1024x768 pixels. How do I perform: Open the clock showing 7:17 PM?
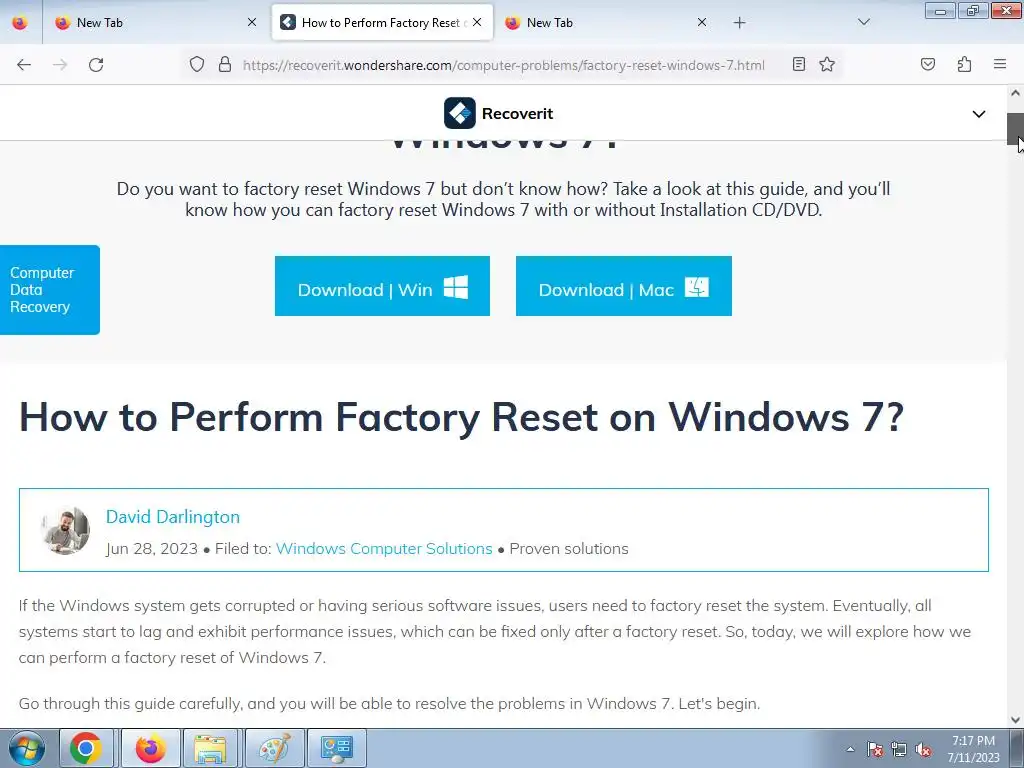pyautogui.click(x=974, y=748)
